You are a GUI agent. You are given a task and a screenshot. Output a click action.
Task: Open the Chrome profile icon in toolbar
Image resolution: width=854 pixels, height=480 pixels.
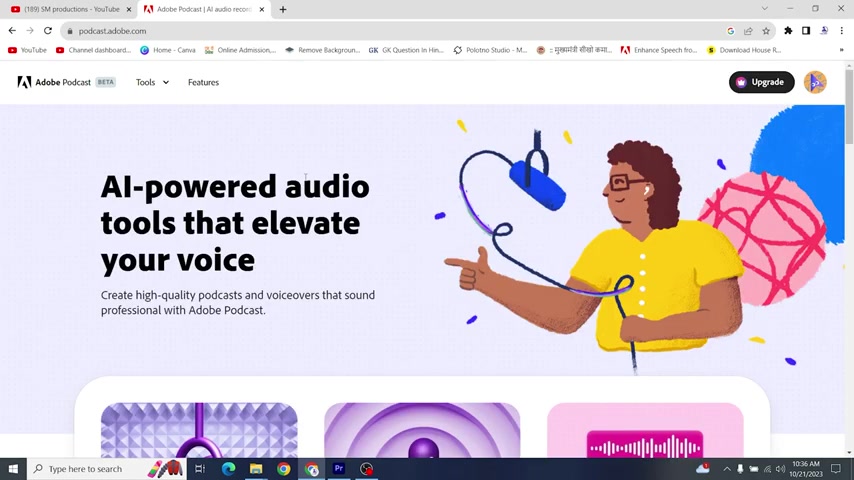click(x=824, y=31)
